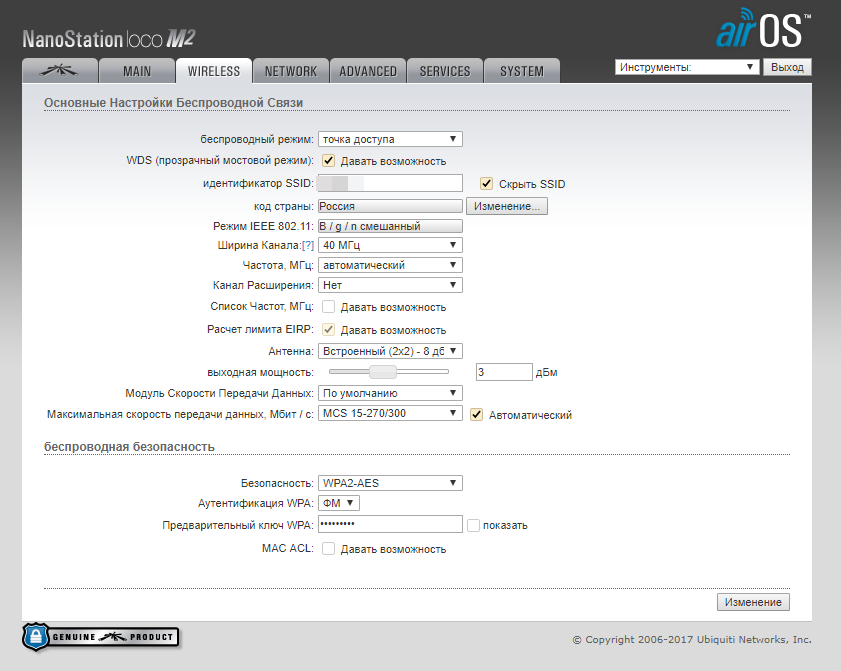The height and width of the screenshot is (671, 841).
Task: Enable the MAC ACL checkbox
Action: [x=328, y=549]
